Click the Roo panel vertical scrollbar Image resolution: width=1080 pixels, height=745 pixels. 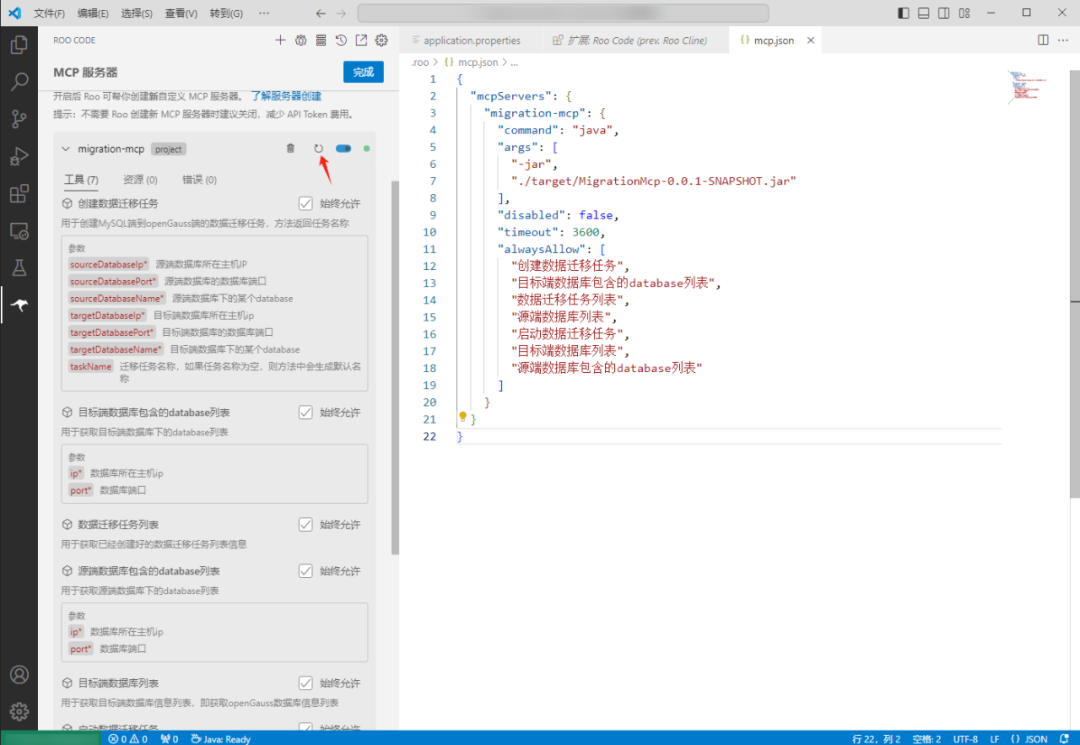[x=395, y=367]
